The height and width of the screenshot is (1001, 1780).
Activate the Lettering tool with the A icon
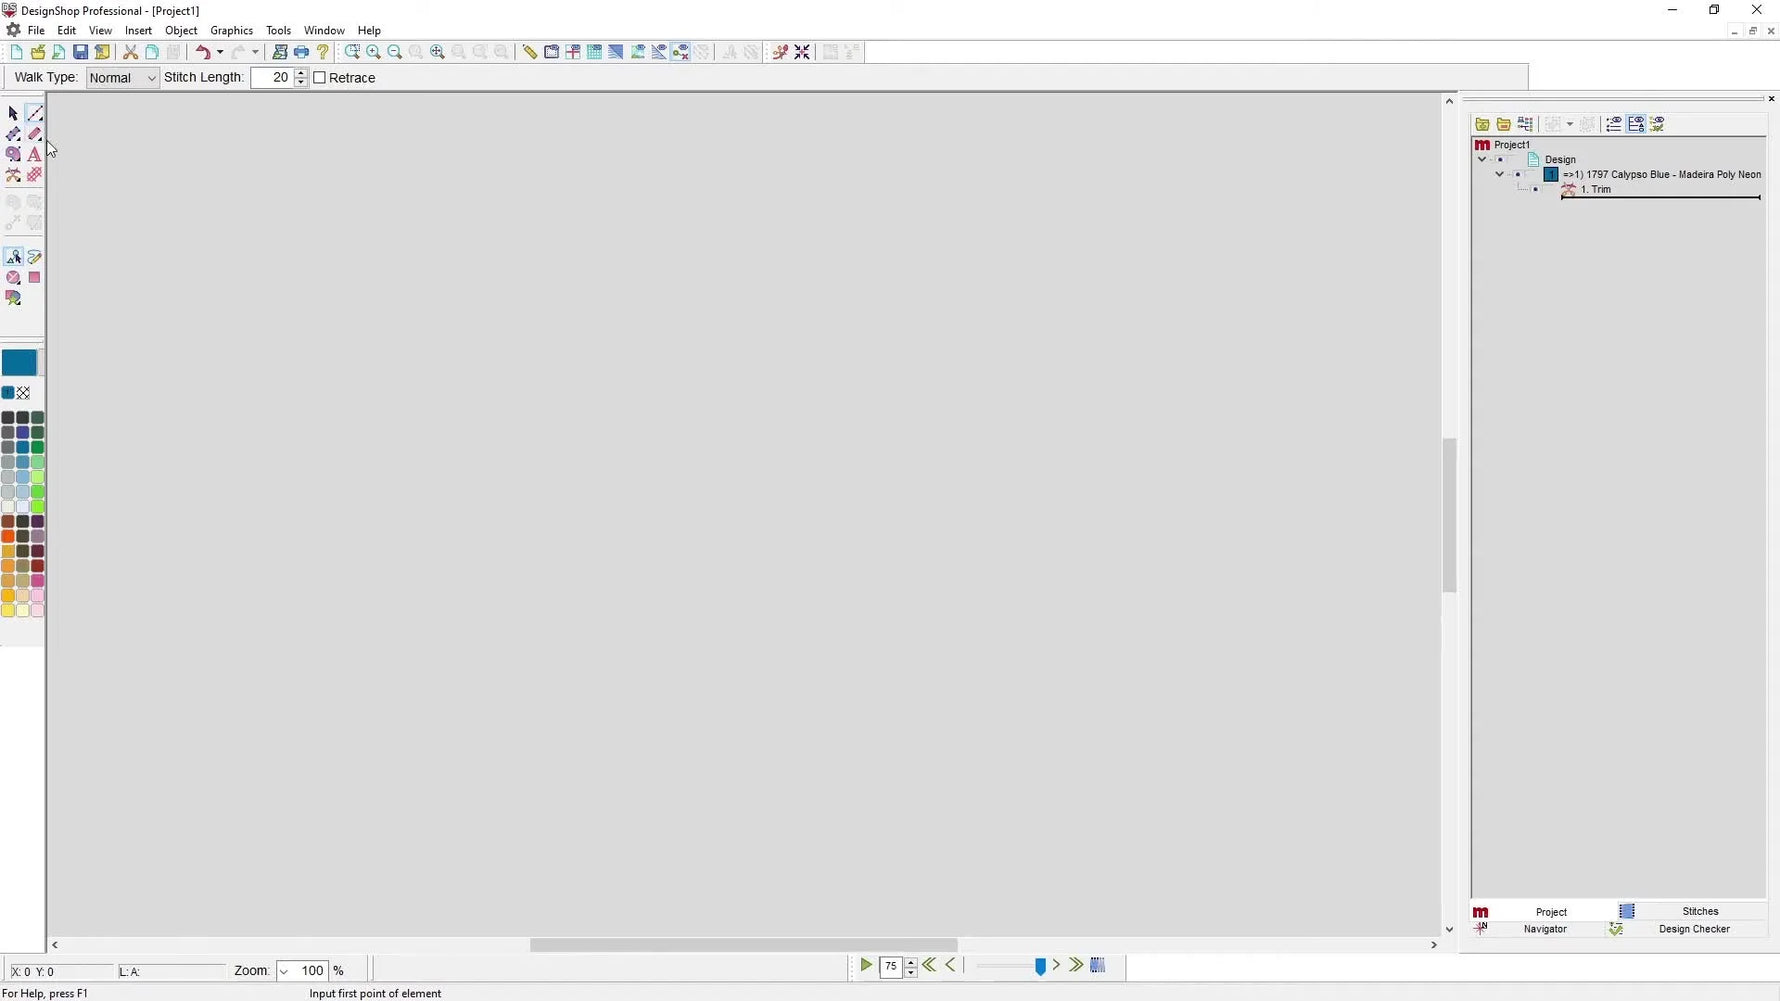[34, 154]
